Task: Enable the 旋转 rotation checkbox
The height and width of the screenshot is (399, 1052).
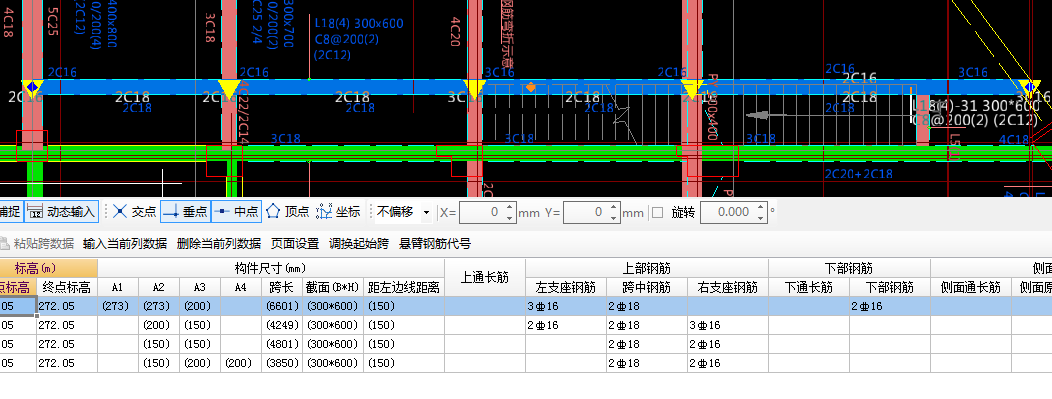Action: (658, 213)
